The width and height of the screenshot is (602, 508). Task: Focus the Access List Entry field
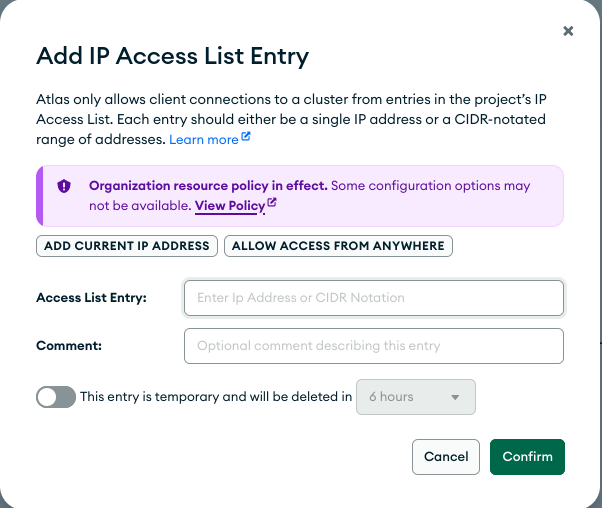373,298
